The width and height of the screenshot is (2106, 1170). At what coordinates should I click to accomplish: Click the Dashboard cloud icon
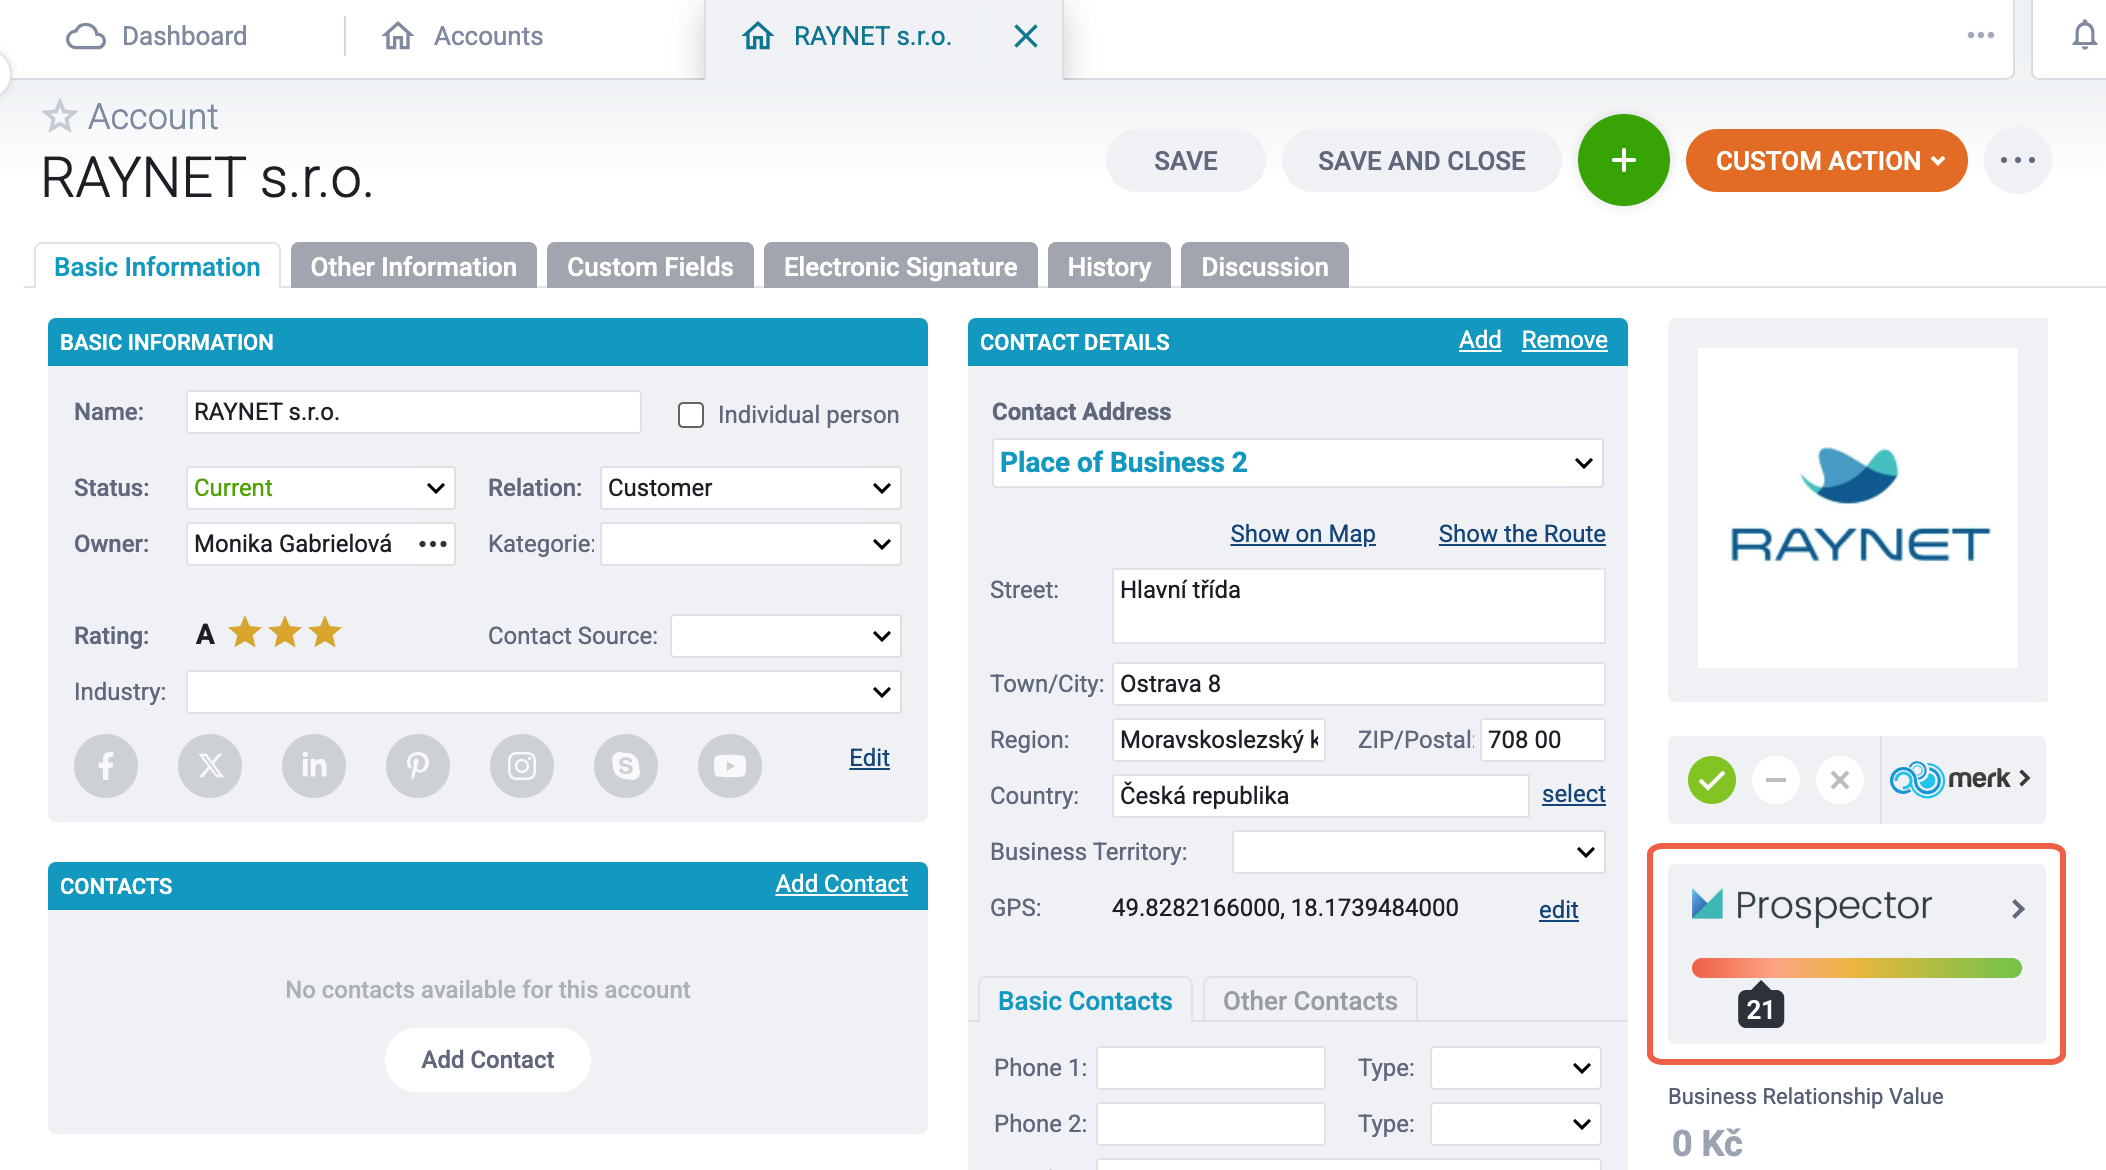pos(86,37)
